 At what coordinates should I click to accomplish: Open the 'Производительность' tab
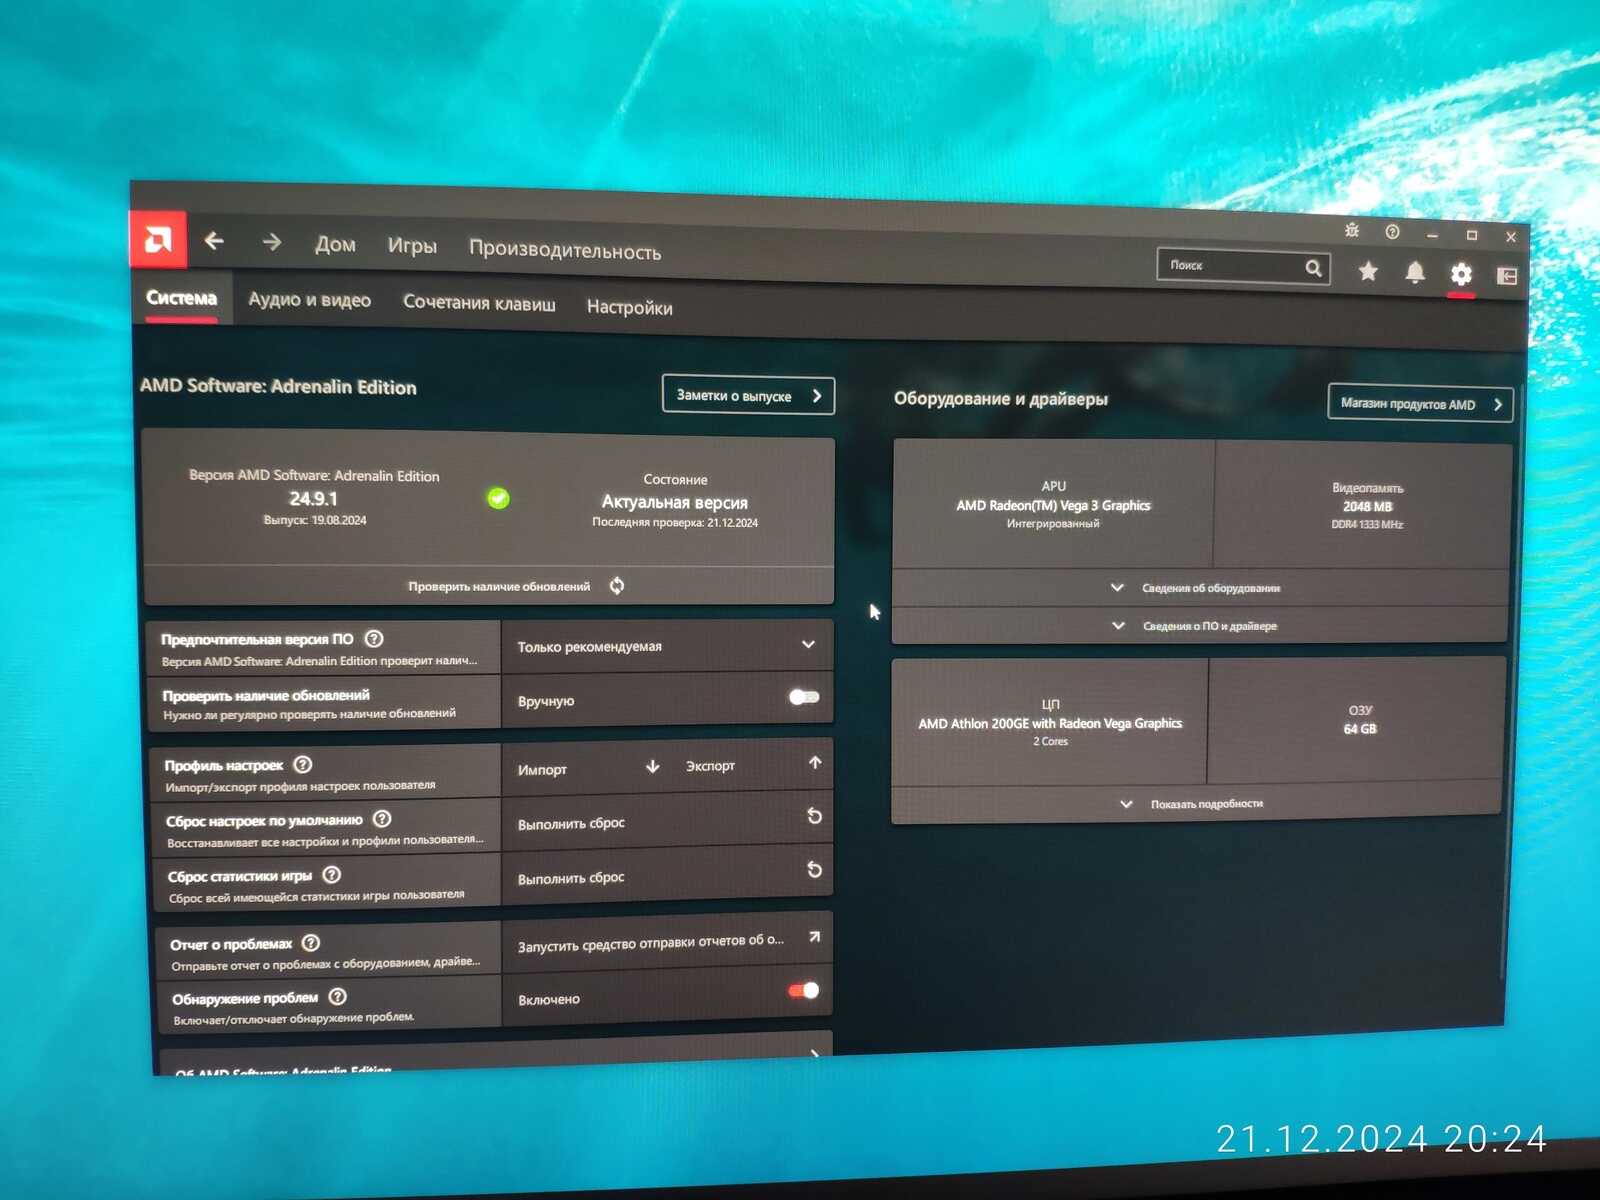565,250
